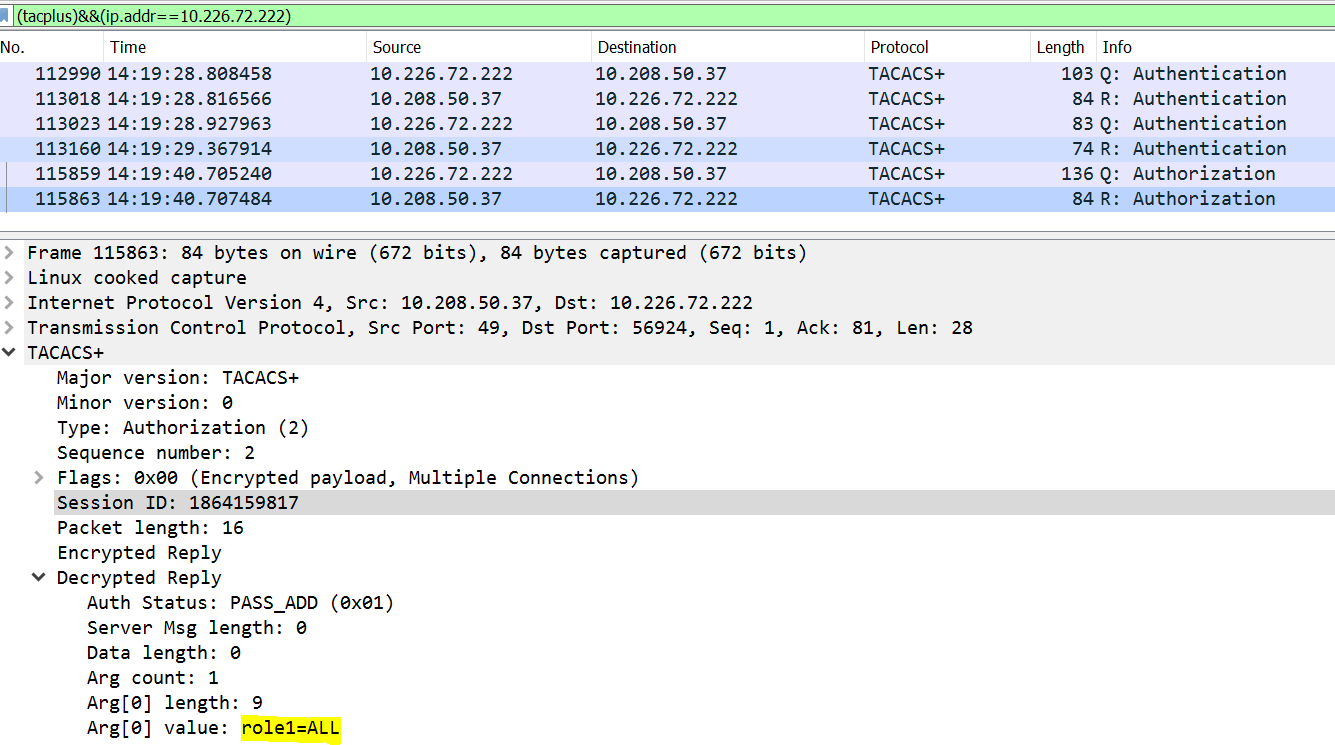Click the display filter bookmark icon
The height and width of the screenshot is (745, 1335).
(5, 16)
